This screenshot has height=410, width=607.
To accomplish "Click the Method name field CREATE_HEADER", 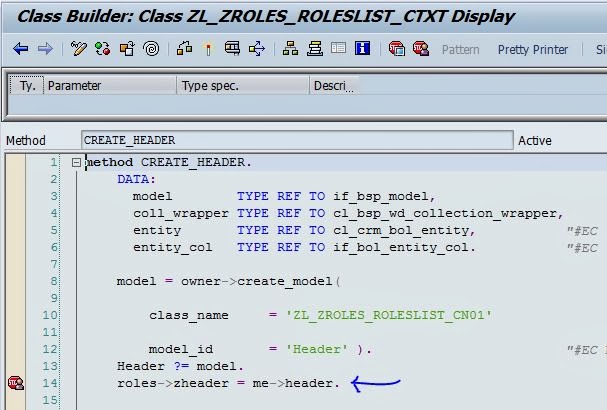I will point(297,140).
